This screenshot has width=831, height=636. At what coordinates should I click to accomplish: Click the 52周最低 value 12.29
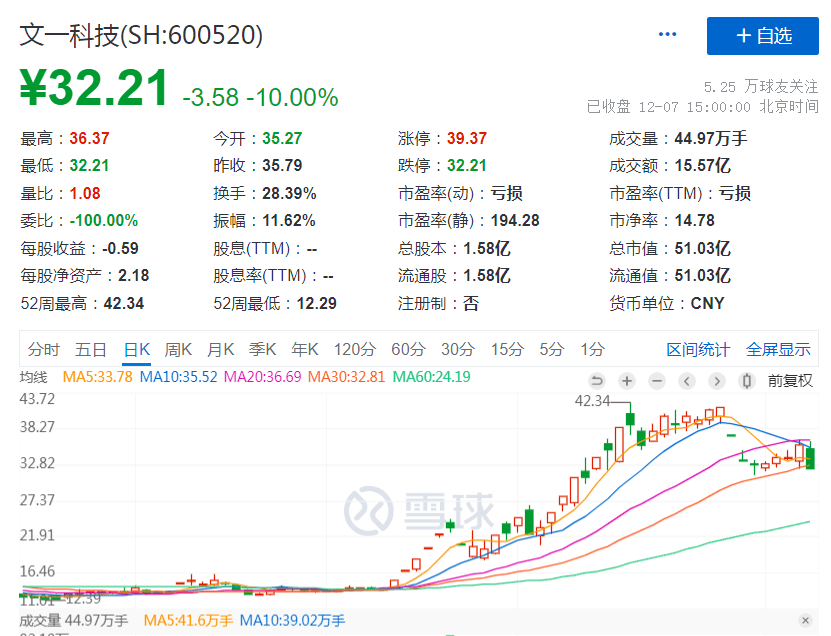click(316, 303)
